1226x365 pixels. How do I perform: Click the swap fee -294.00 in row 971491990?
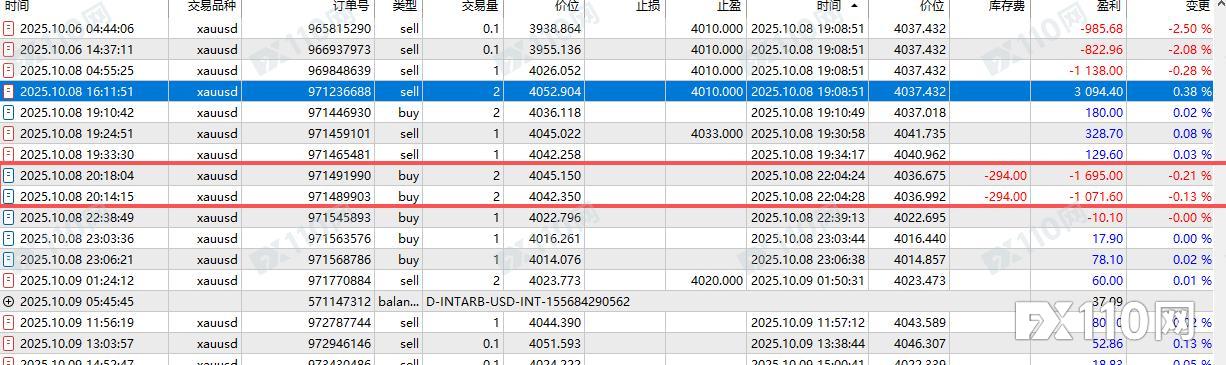[x=1005, y=175]
